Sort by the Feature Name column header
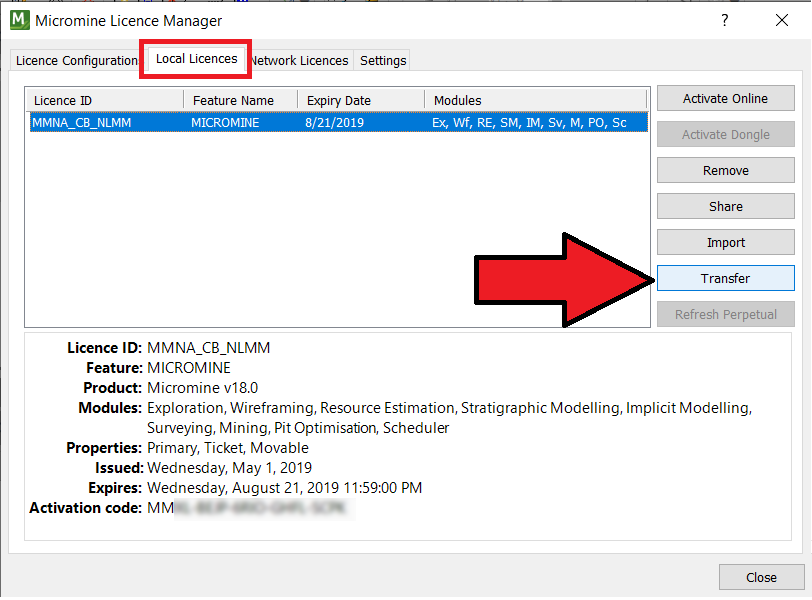812x600 pixels. tap(241, 100)
